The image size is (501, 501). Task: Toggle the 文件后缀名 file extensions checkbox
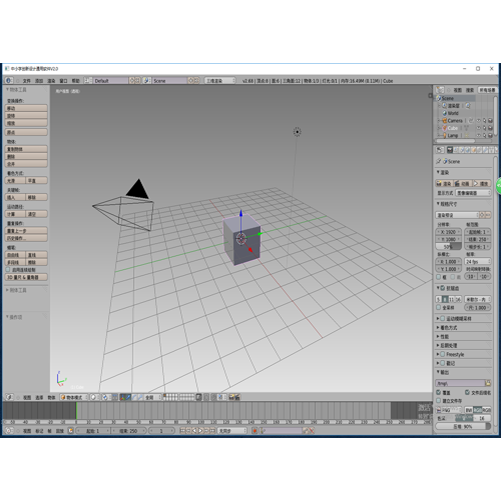coord(467,393)
